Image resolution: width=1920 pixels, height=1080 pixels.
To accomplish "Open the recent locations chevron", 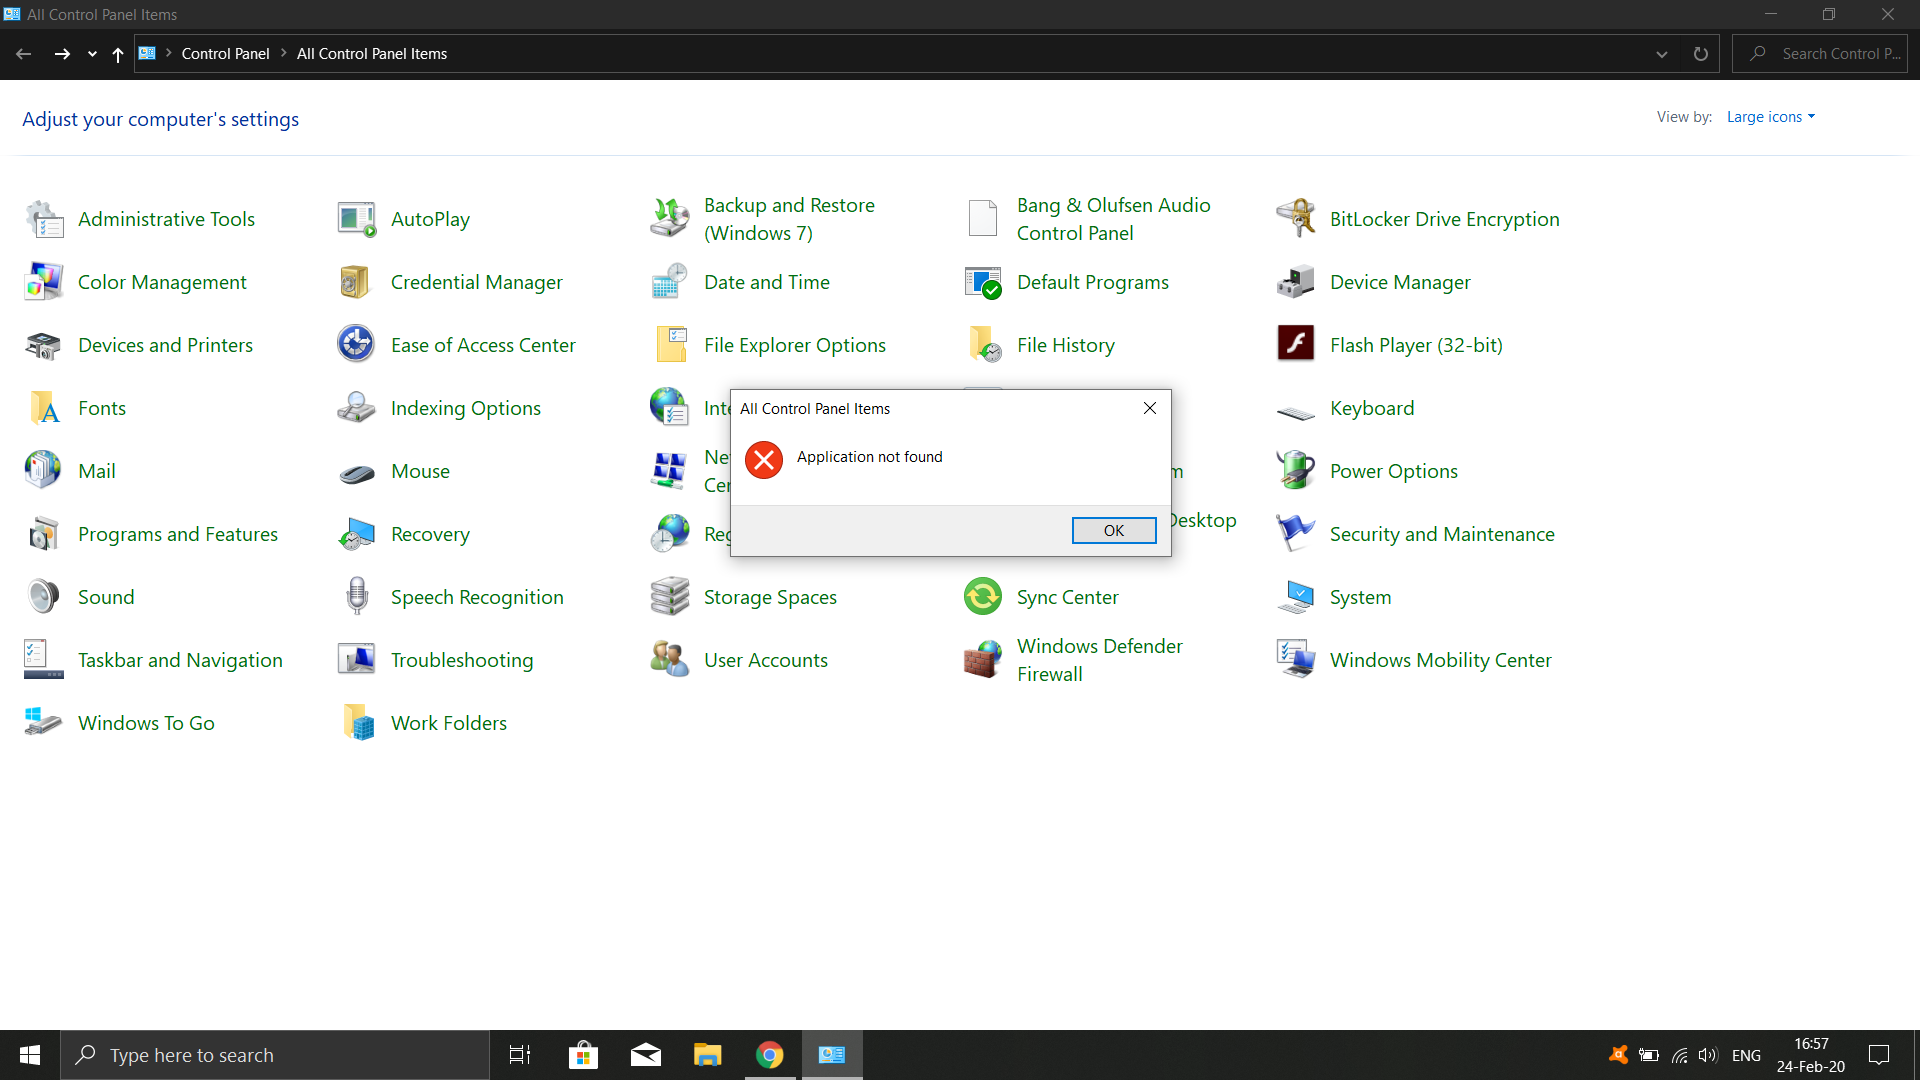I will click(x=91, y=54).
